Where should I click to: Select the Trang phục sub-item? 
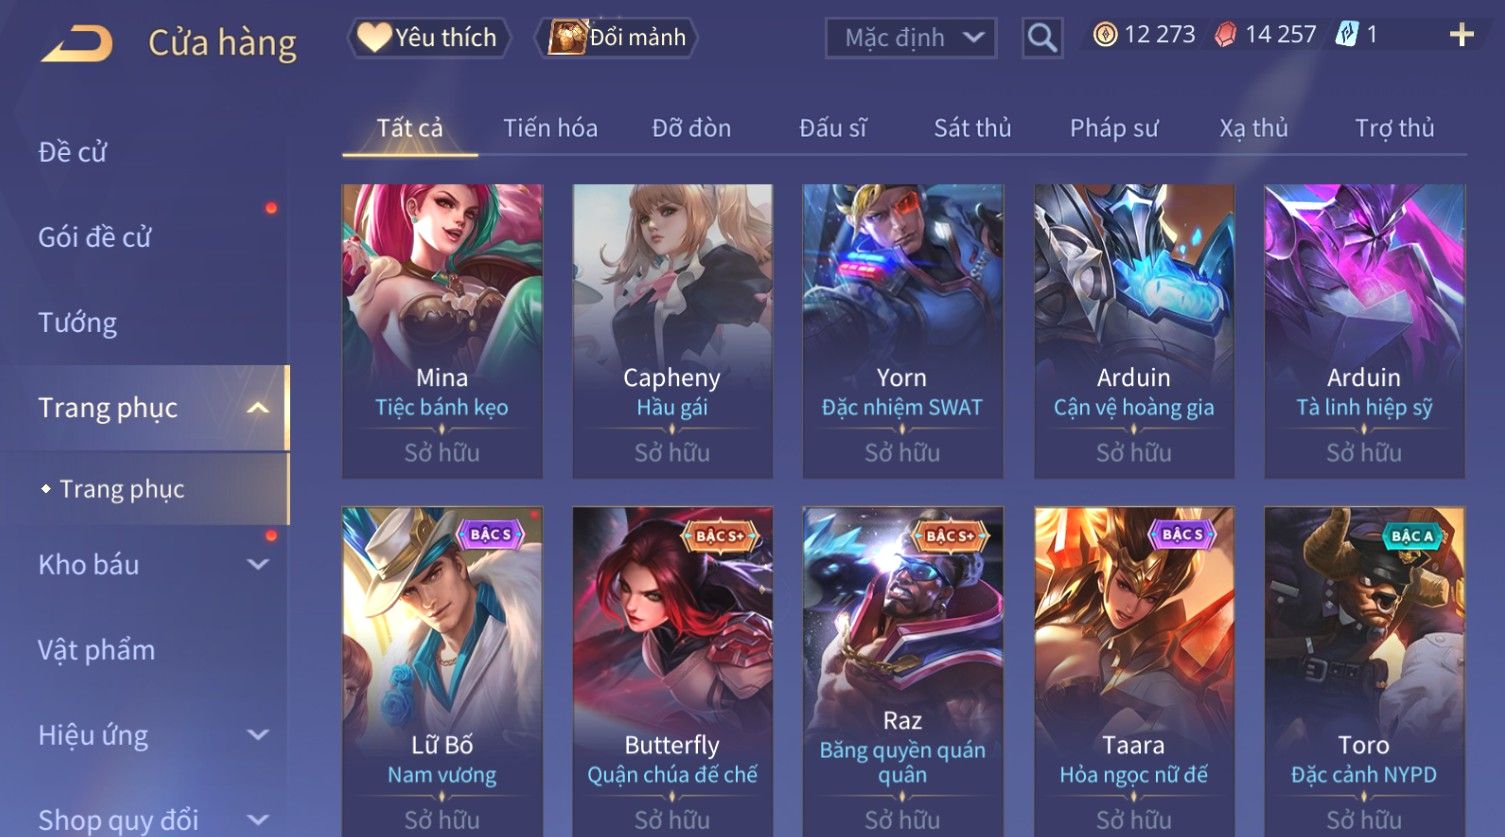click(122, 489)
